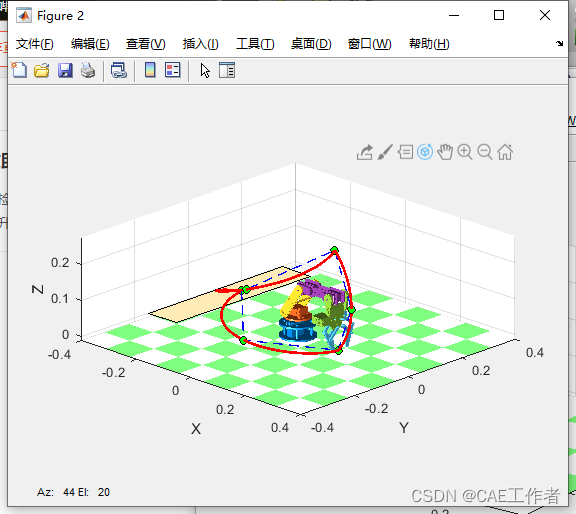Restore view with the home icon
Viewport: 576px width, 514px height.
505,152
